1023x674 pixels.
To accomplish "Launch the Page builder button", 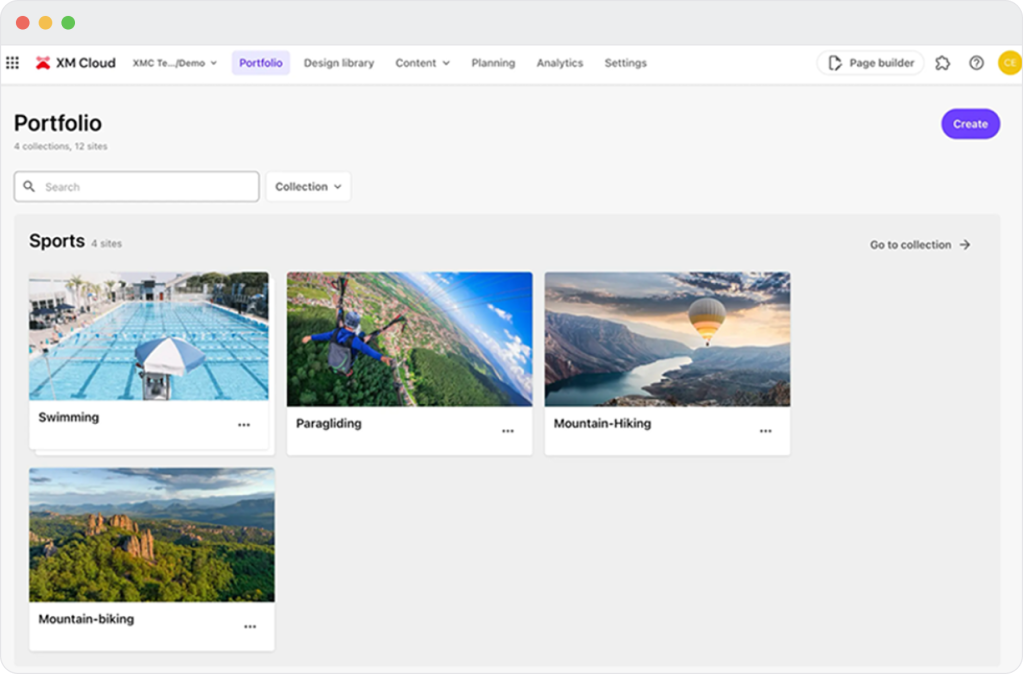I will [870, 63].
